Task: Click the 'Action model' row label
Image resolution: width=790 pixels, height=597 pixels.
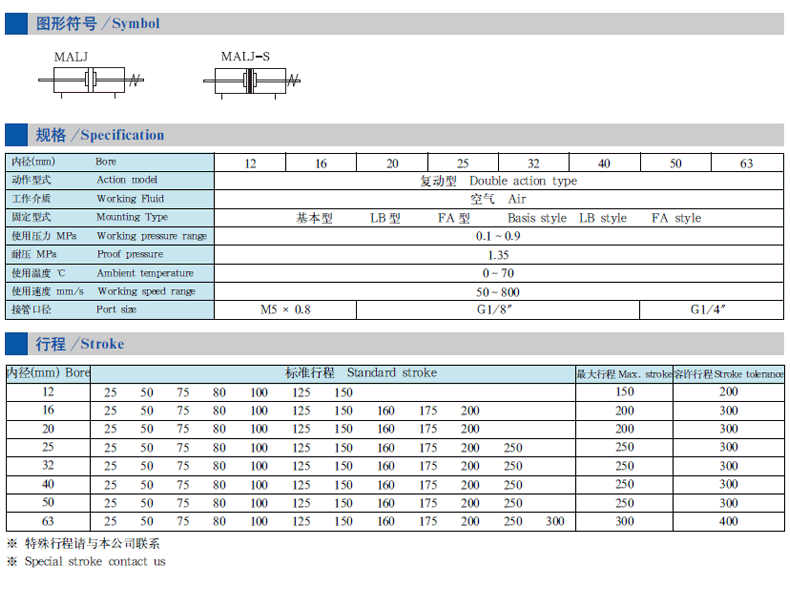Action: click(x=127, y=180)
